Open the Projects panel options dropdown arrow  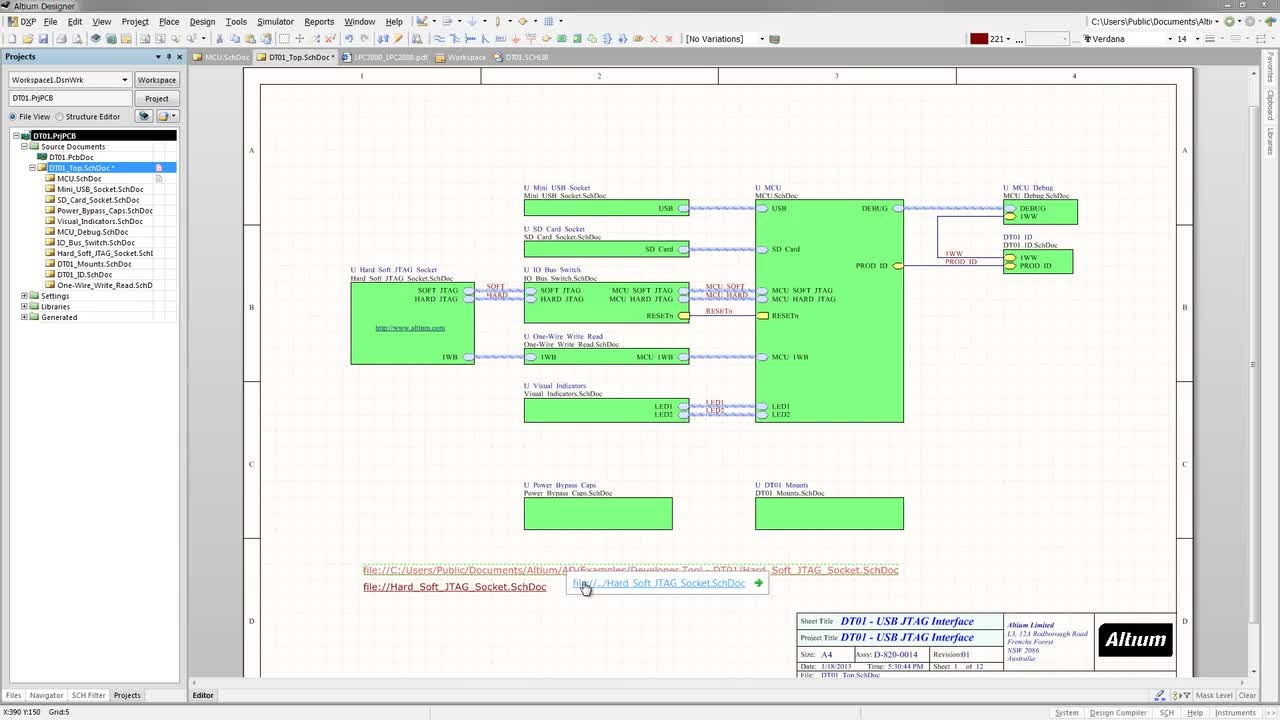point(158,57)
